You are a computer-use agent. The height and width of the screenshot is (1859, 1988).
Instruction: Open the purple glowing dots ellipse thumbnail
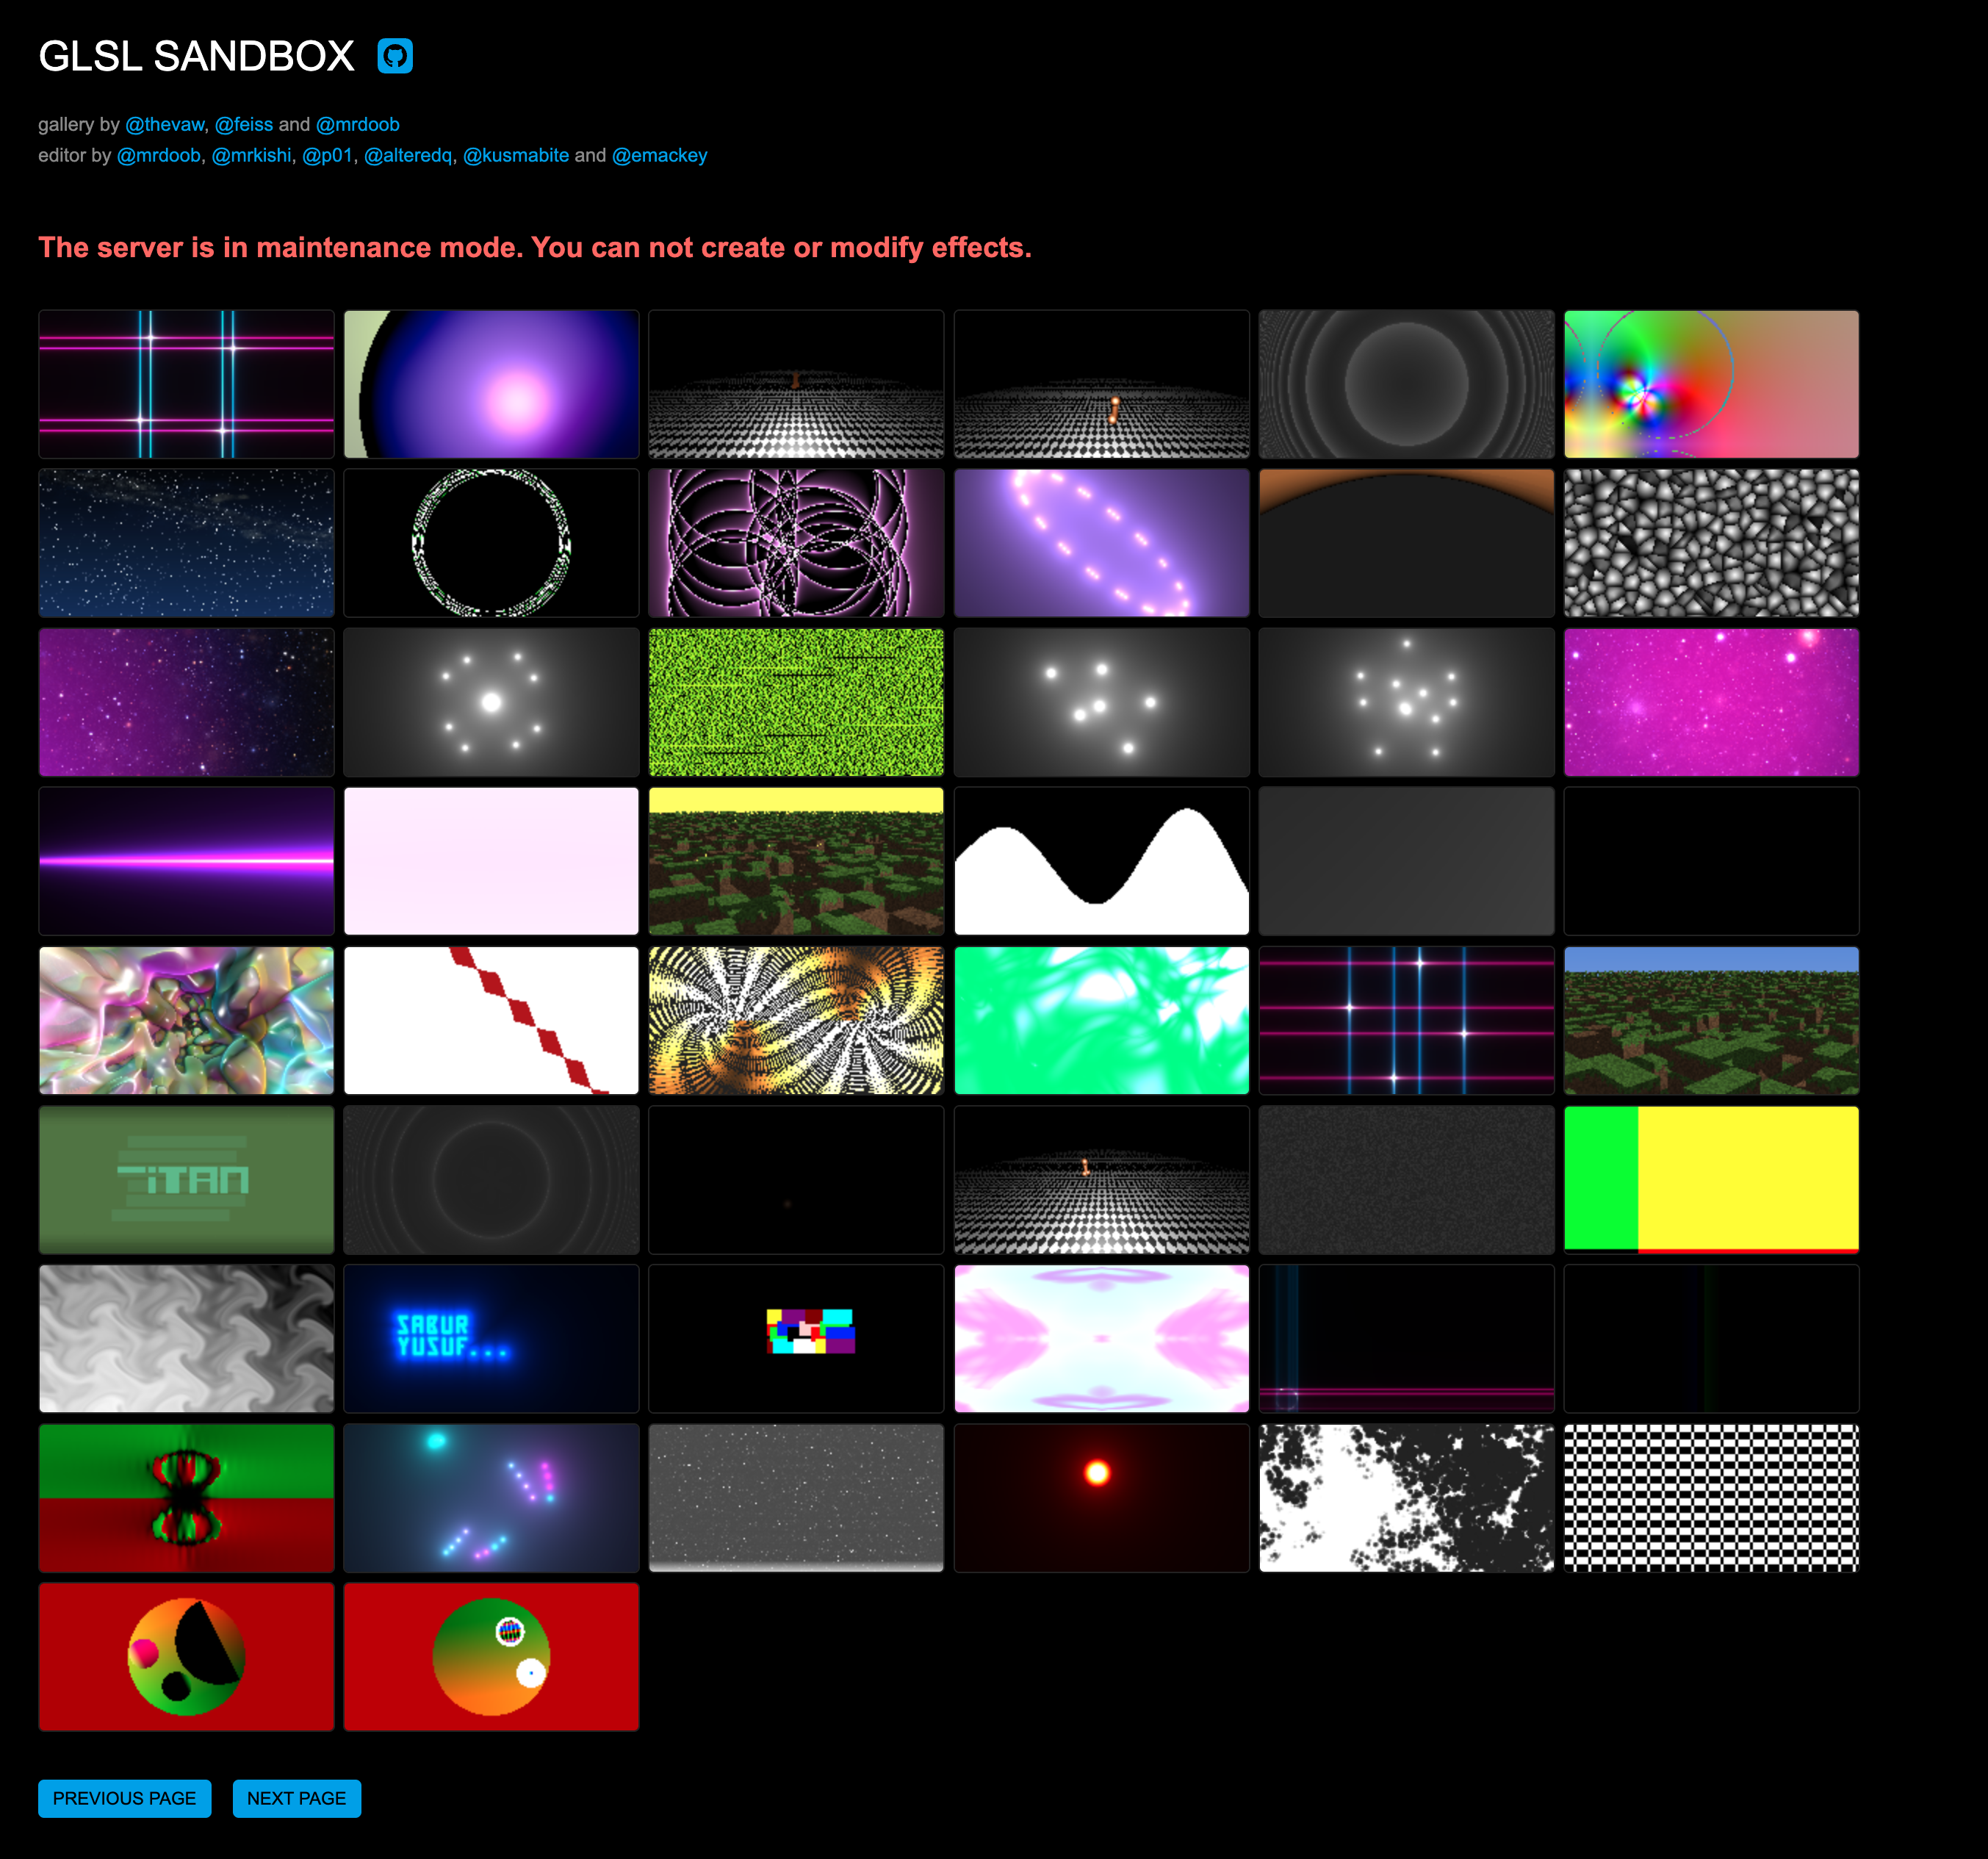coord(1101,543)
